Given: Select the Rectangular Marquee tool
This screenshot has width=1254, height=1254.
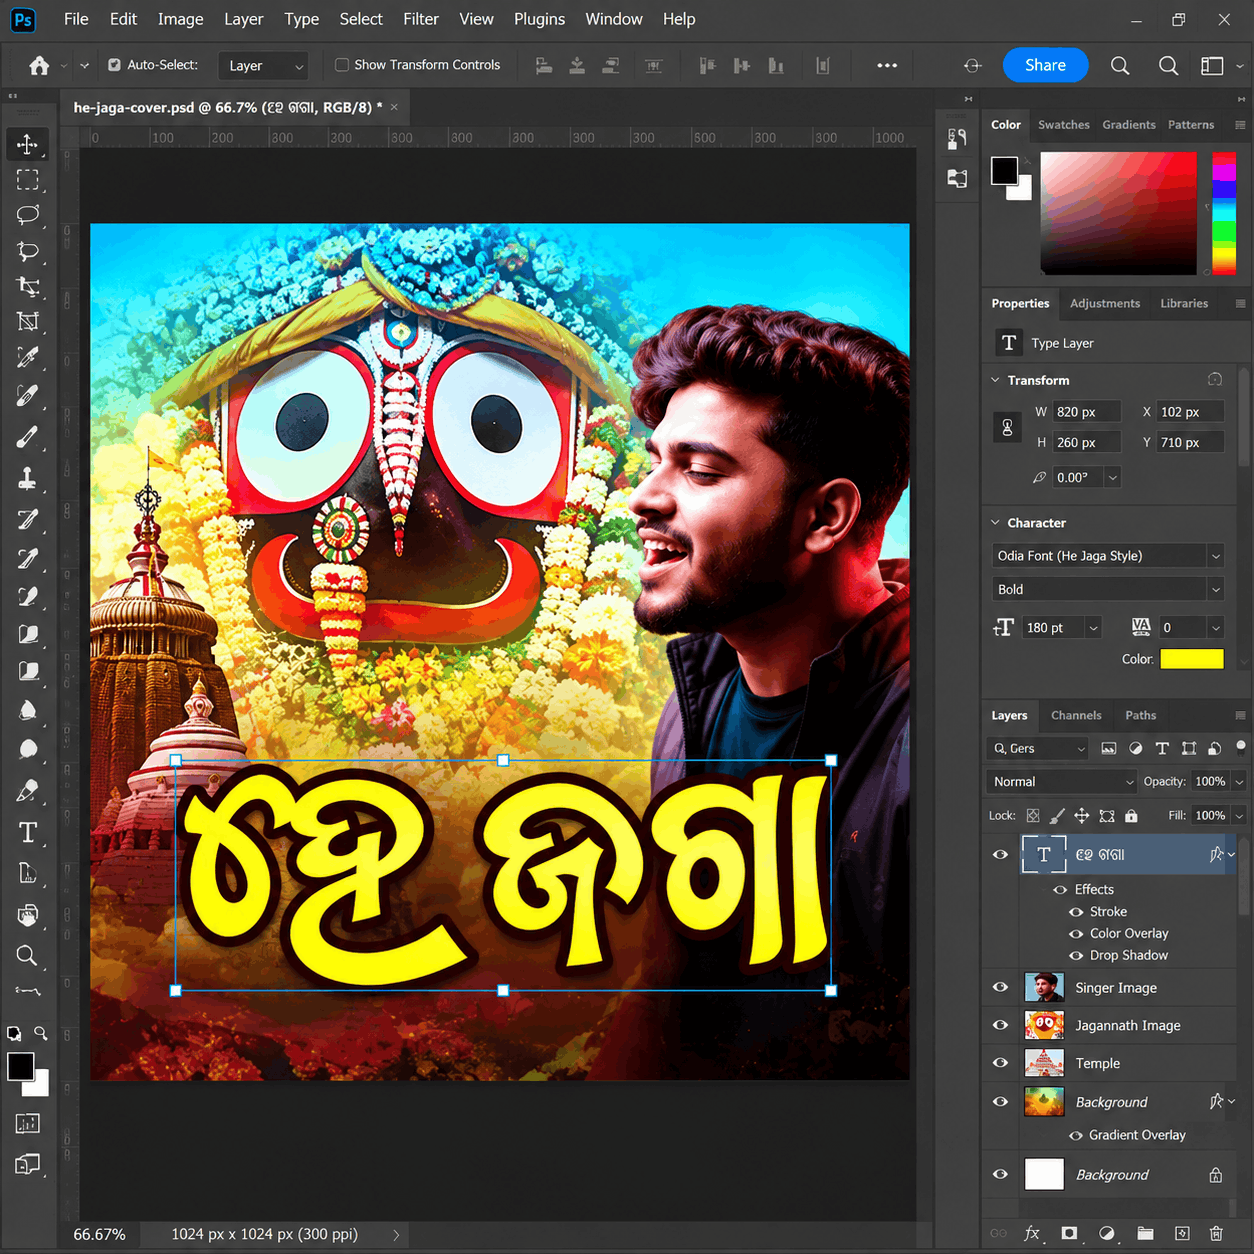Looking at the screenshot, I should pos(28,180).
